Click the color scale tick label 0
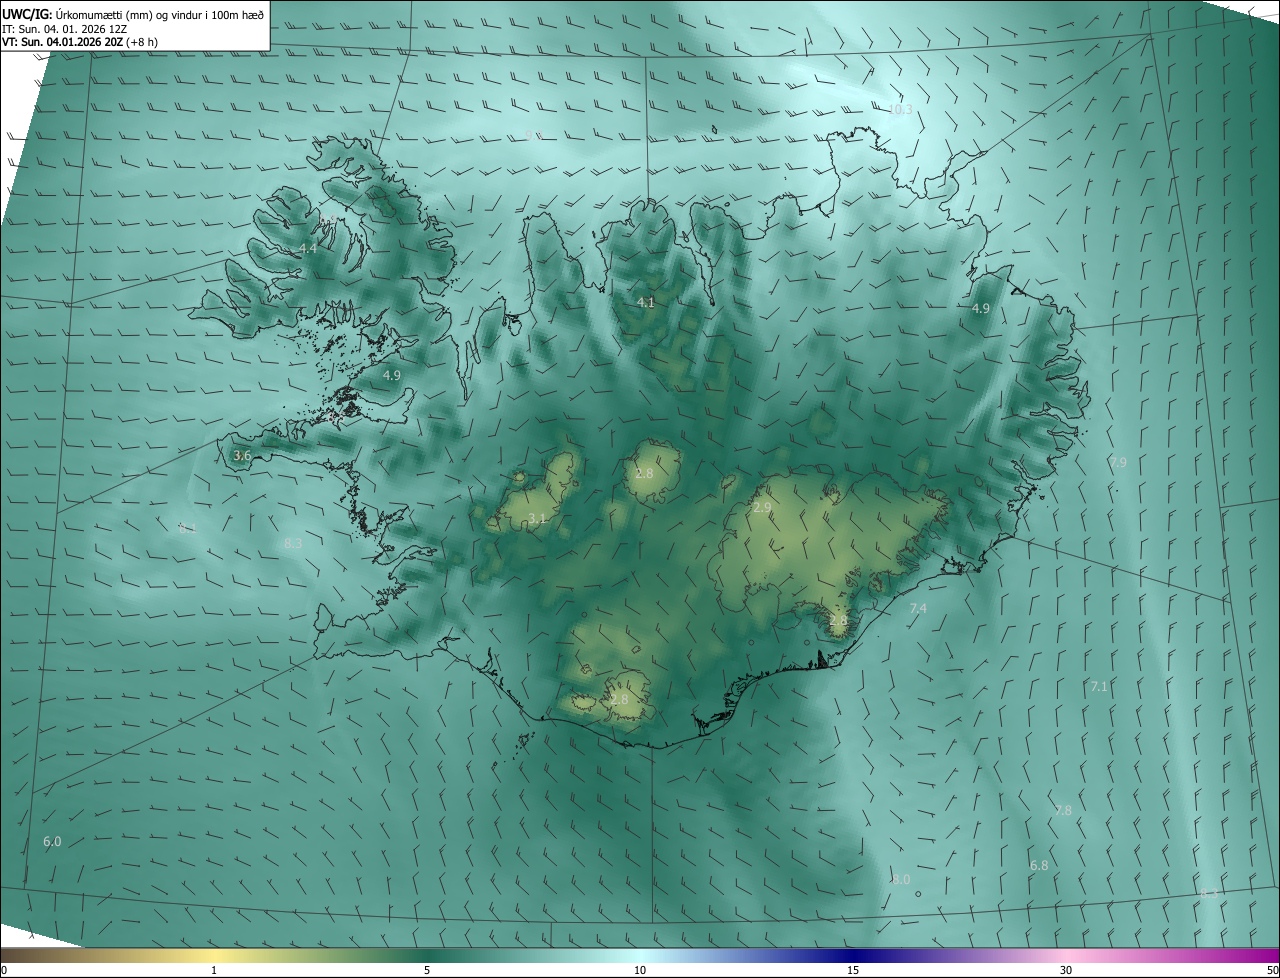The width and height of the screenshot is (1280, 978). tap(3, 970)
